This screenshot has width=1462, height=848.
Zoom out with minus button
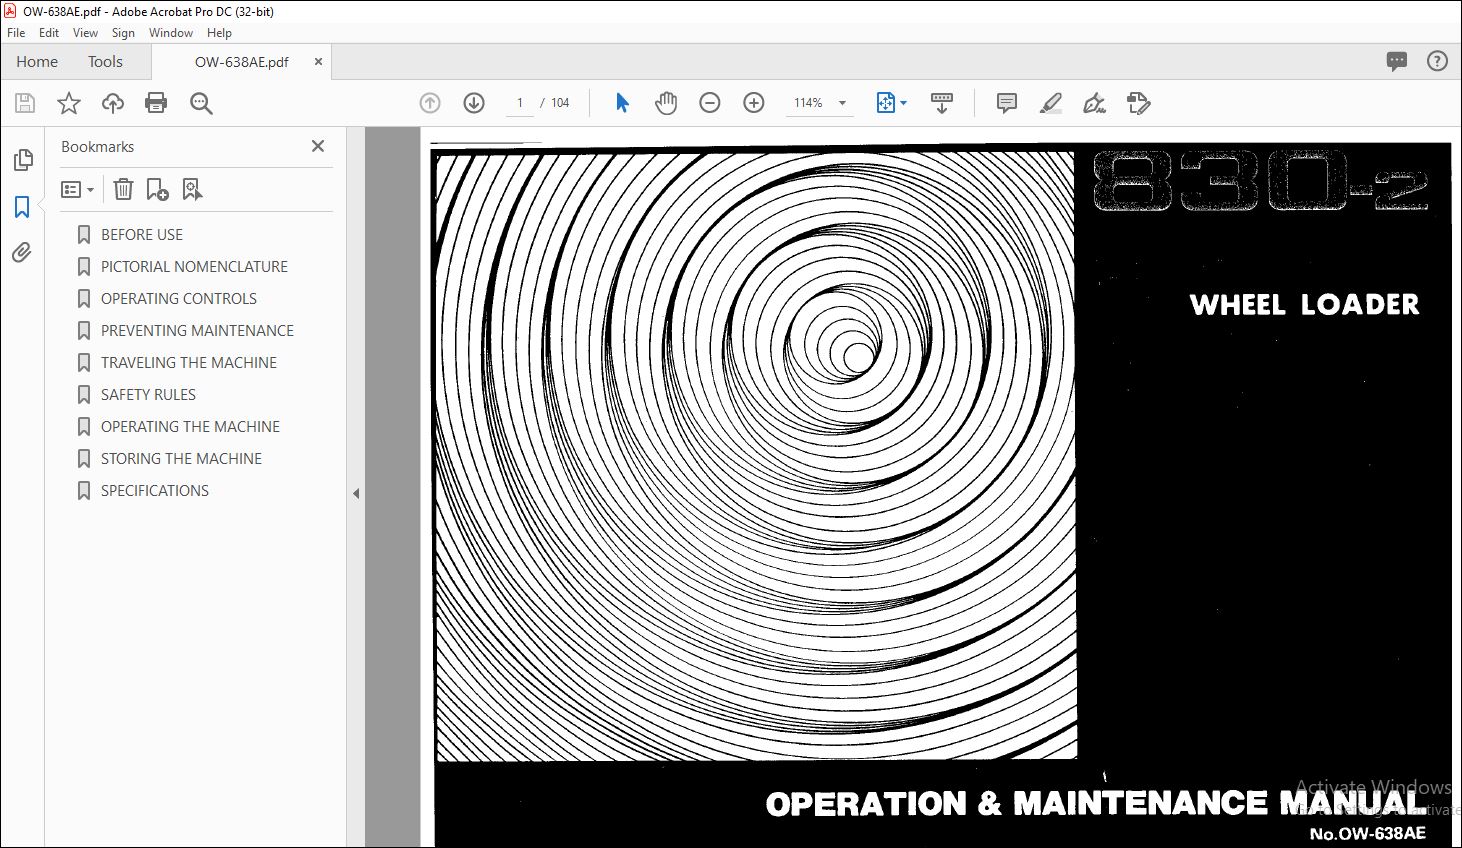(x=710, y=103)
